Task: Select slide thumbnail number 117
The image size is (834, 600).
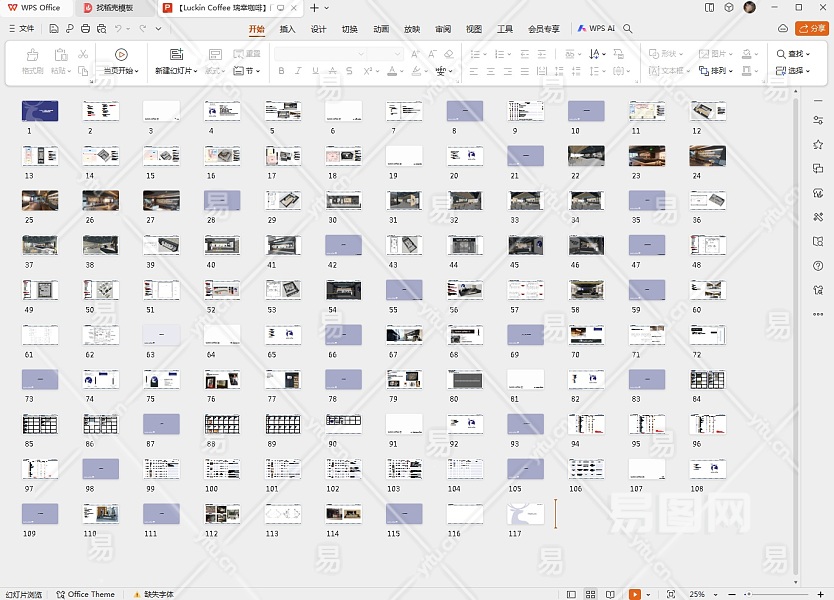Action: pos(526,514)
